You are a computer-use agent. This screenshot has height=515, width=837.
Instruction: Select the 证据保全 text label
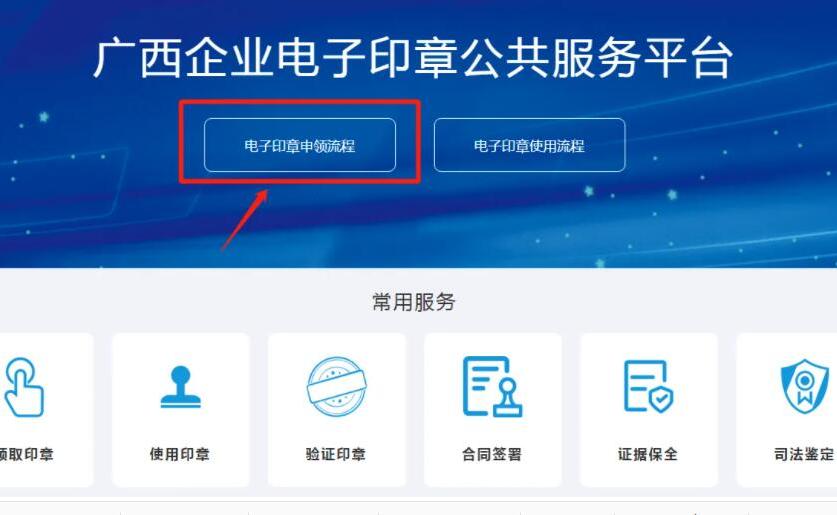pyautogui.click(x=648, y=454)
